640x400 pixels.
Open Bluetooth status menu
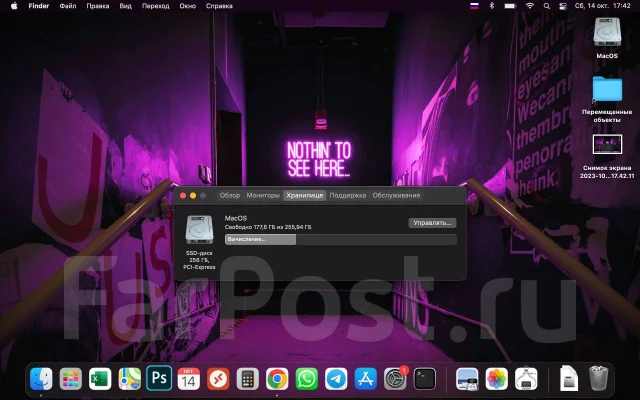(492, 6)
